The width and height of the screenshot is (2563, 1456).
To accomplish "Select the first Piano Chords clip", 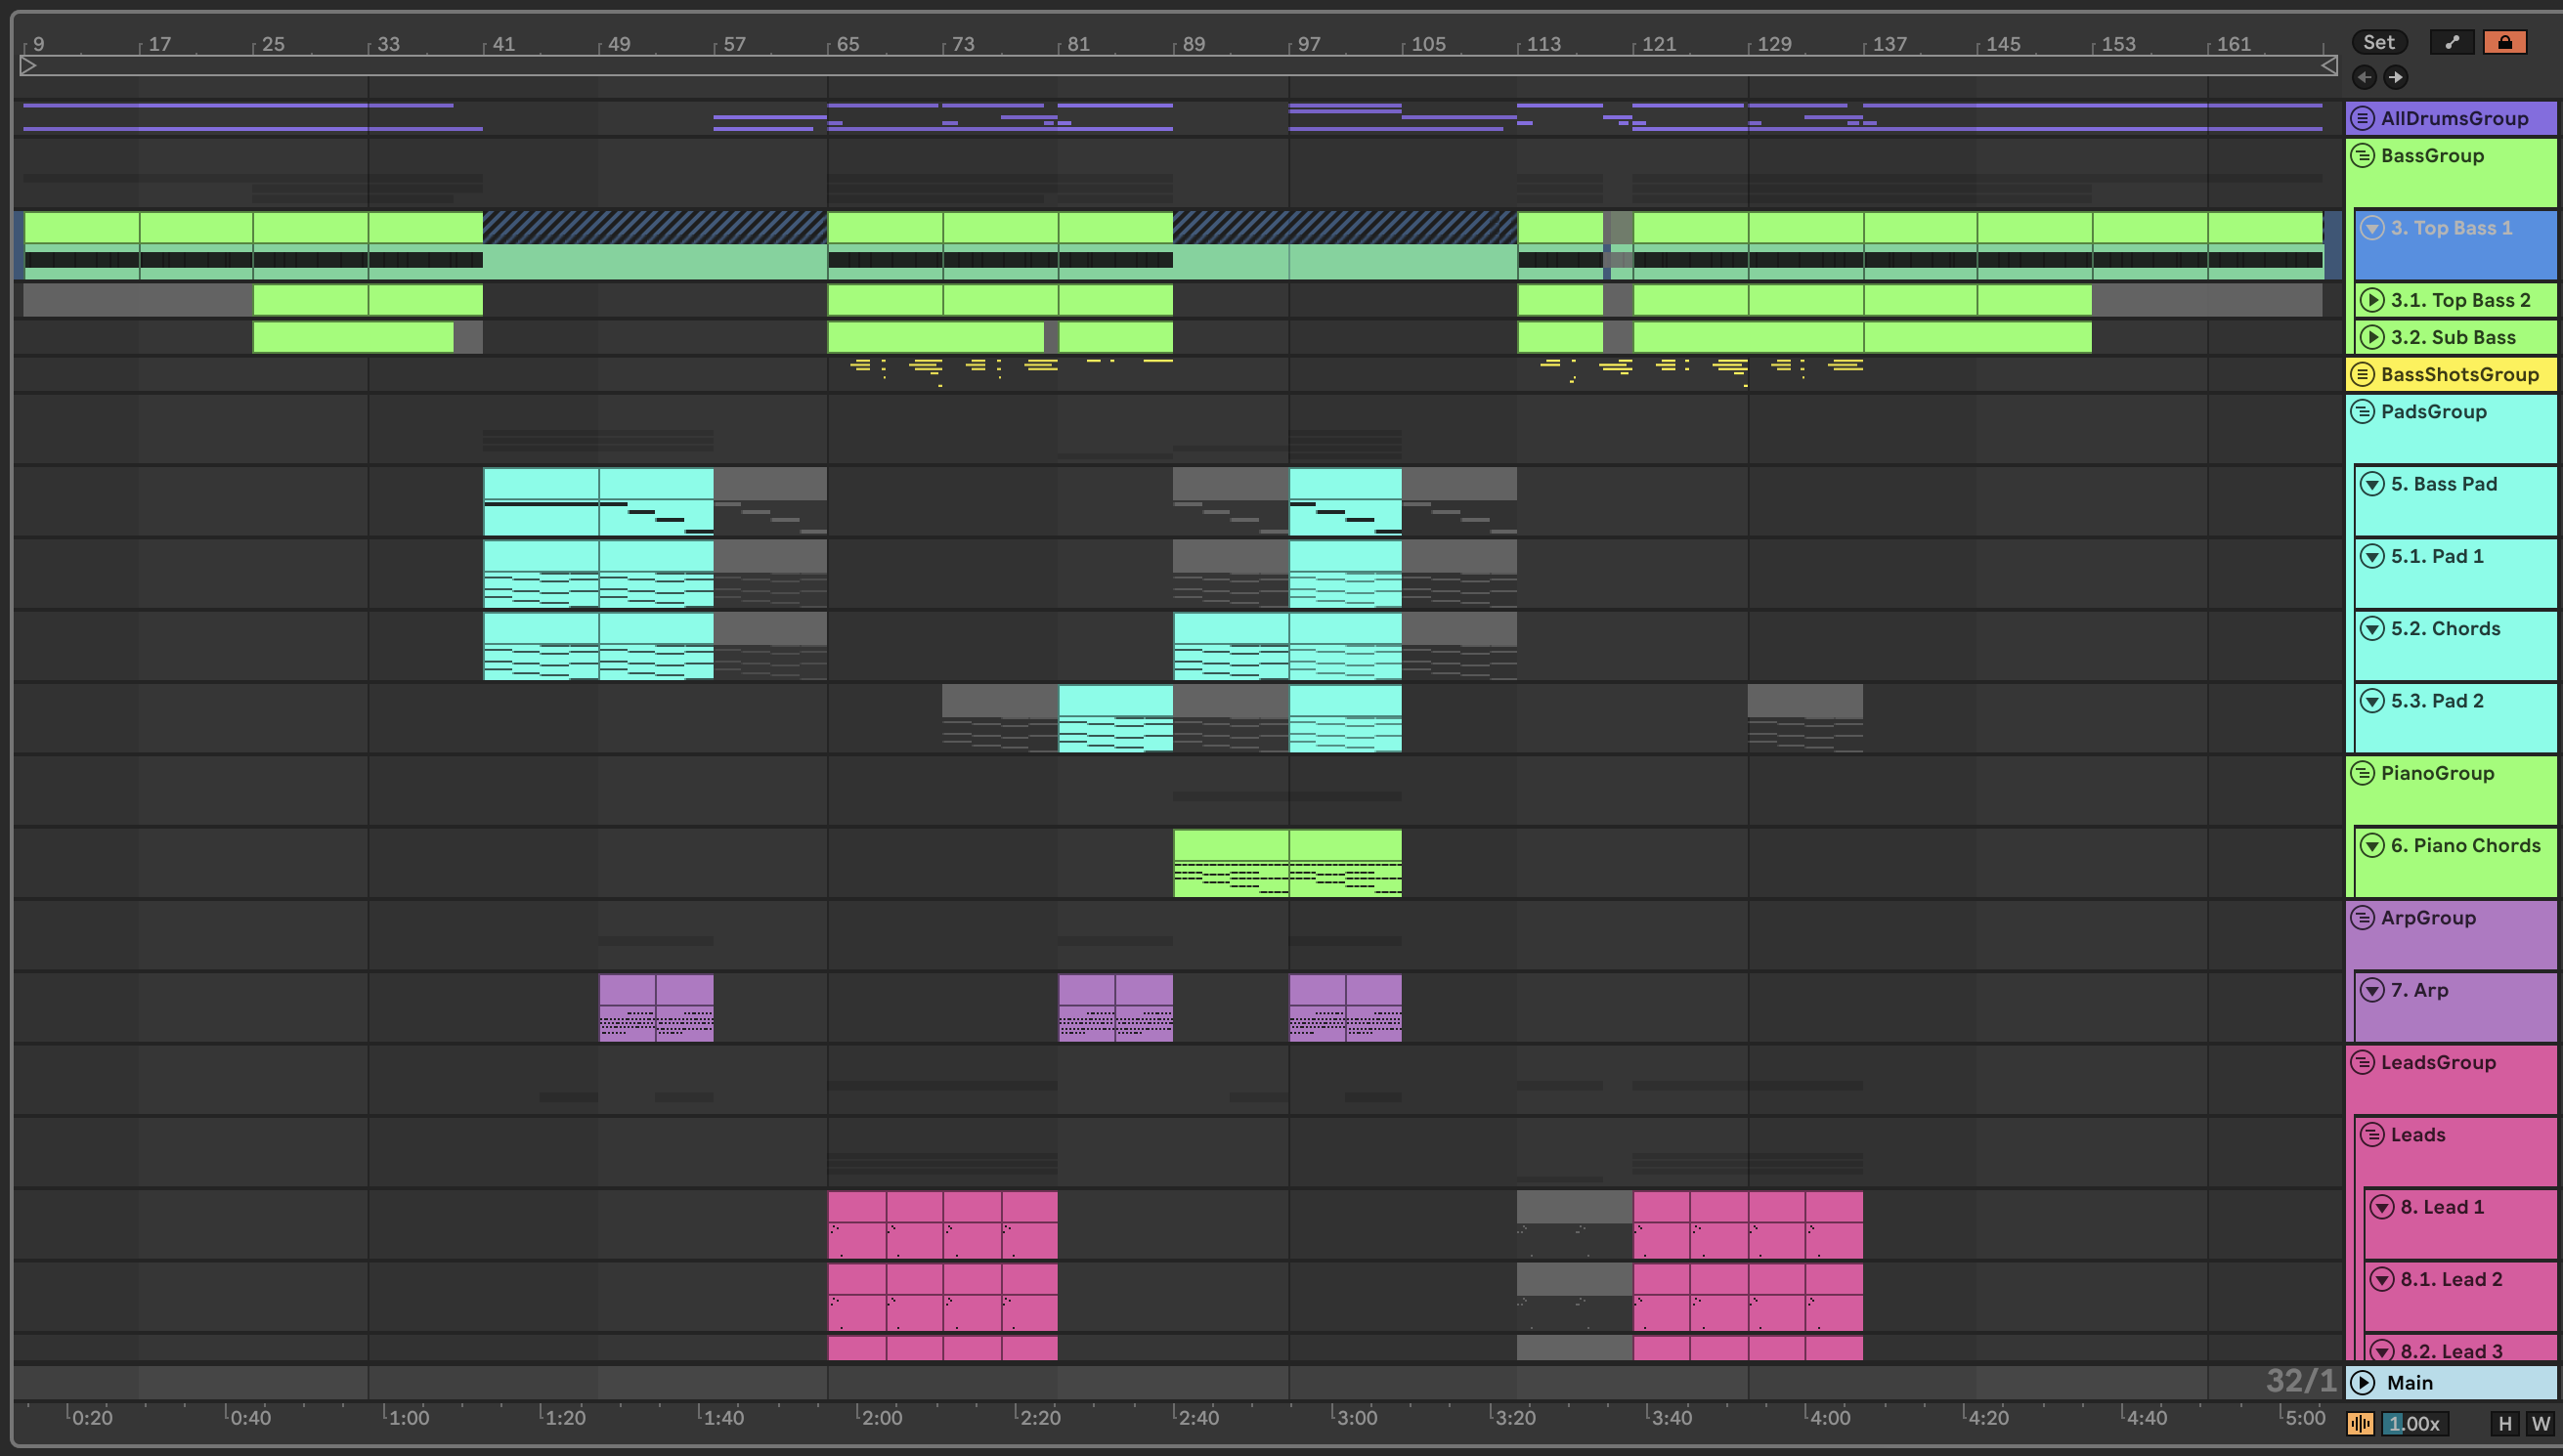I will [x=1231, y=862].
